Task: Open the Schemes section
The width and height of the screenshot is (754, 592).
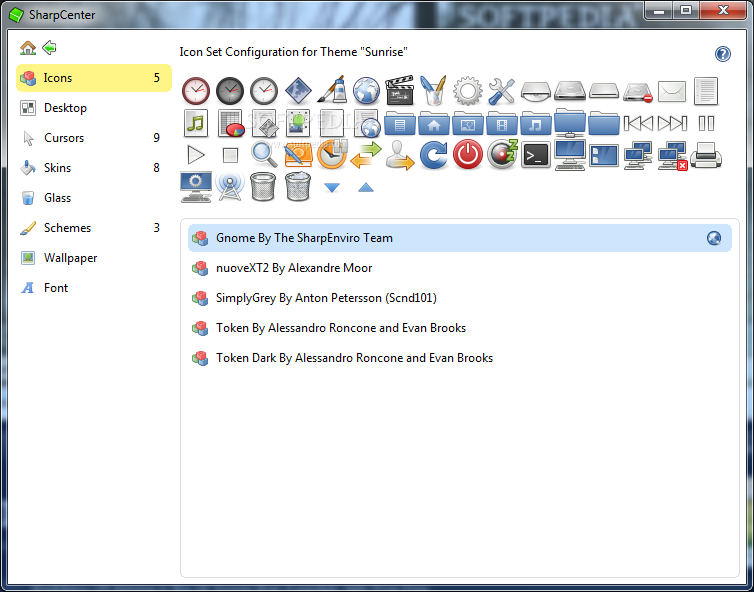Action: point(94,228)
